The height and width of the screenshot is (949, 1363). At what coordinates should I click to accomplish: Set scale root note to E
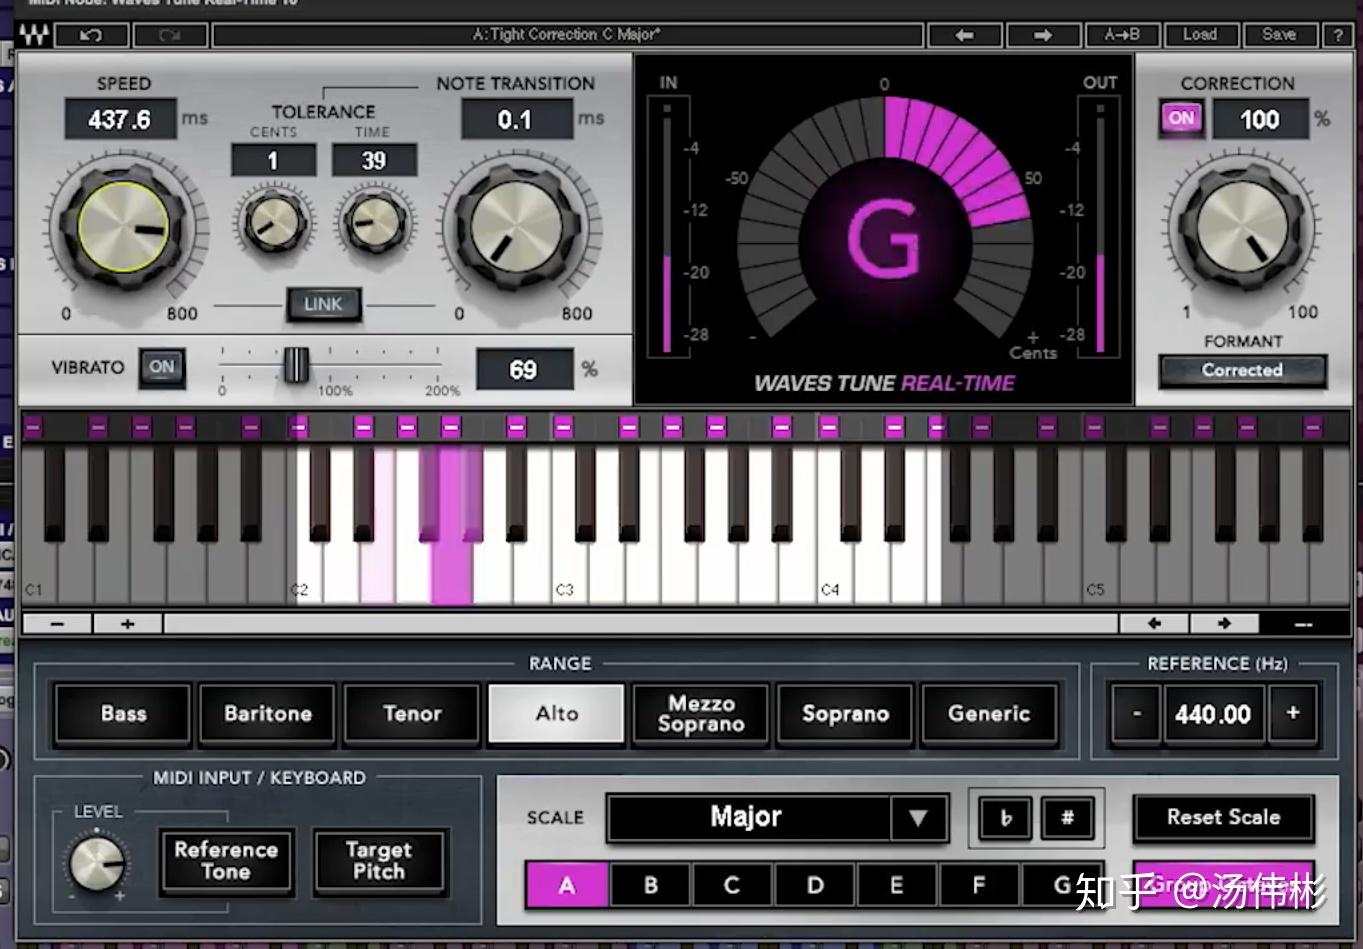click(x=897, y=885)
